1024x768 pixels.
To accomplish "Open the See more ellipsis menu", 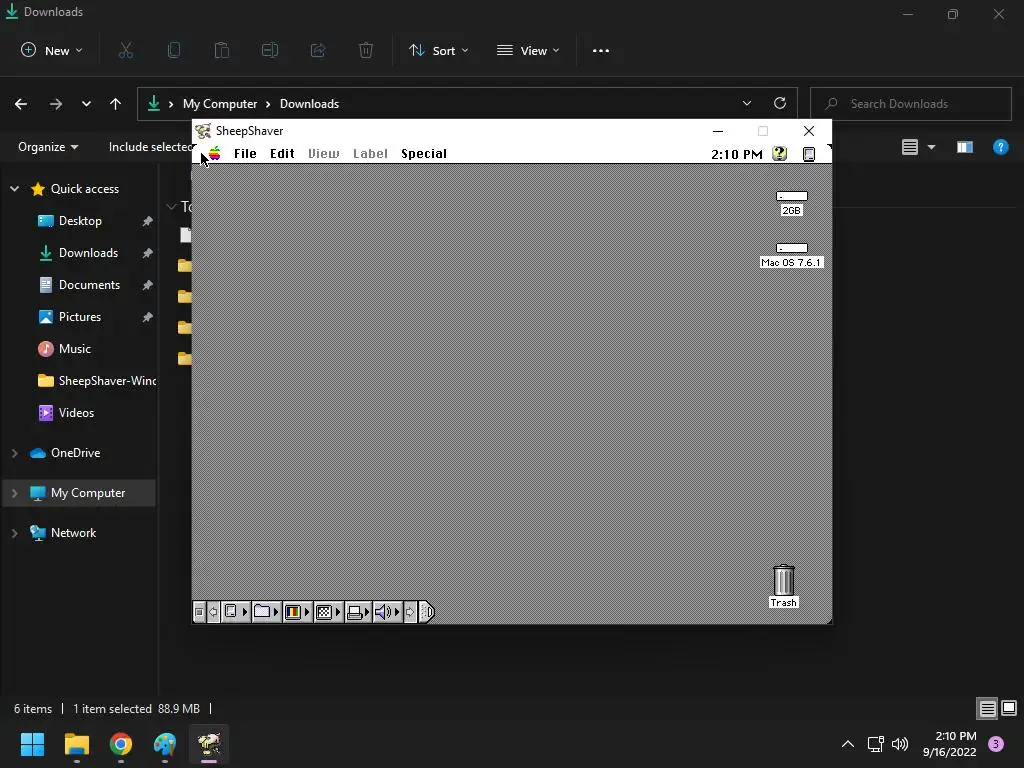I will pyautogui.click(x=601, y=50).
